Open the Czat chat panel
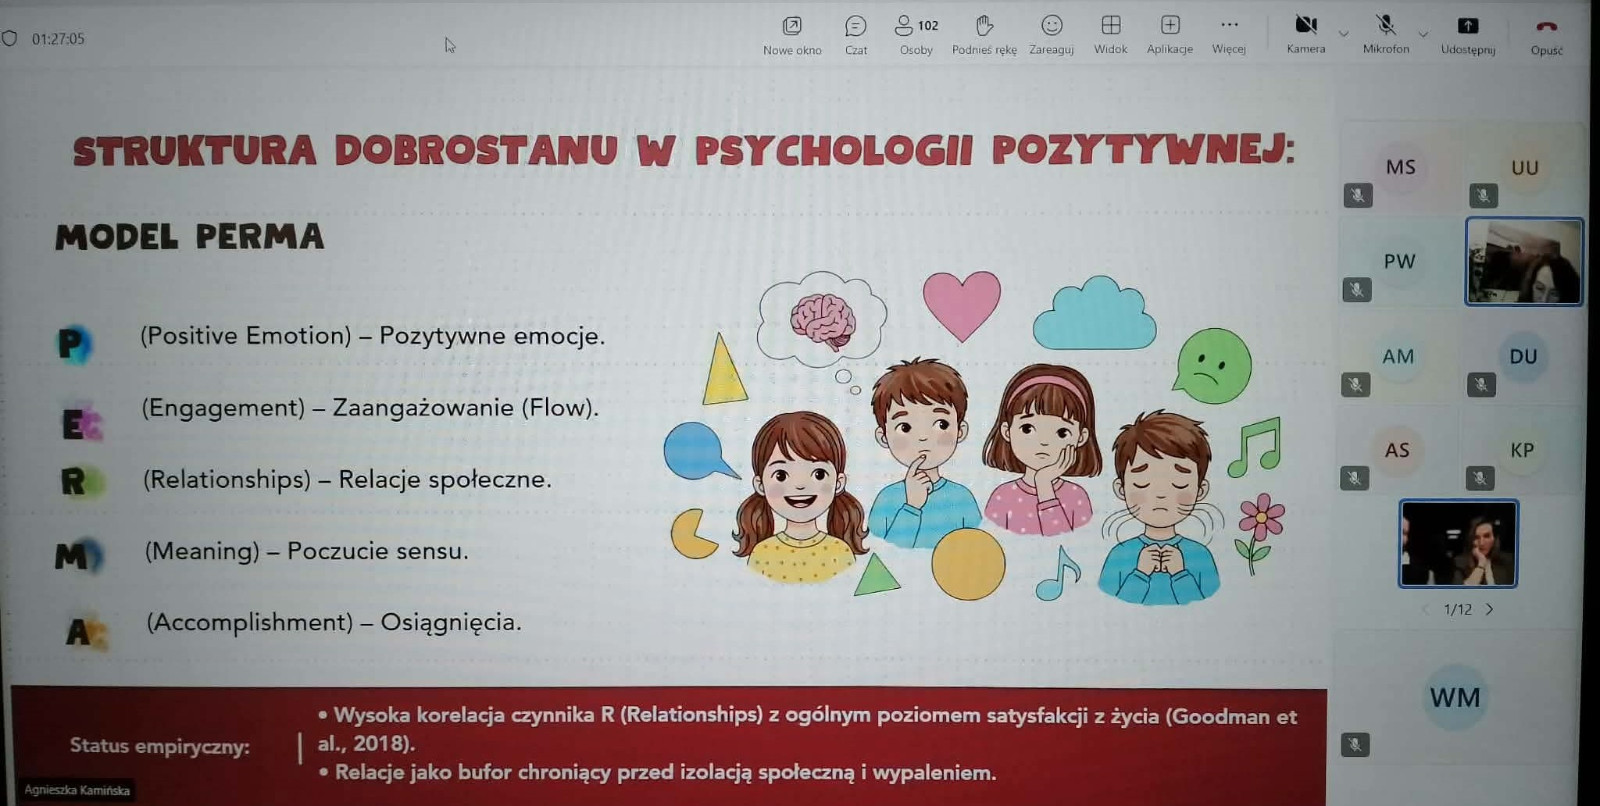 point(855,34)
